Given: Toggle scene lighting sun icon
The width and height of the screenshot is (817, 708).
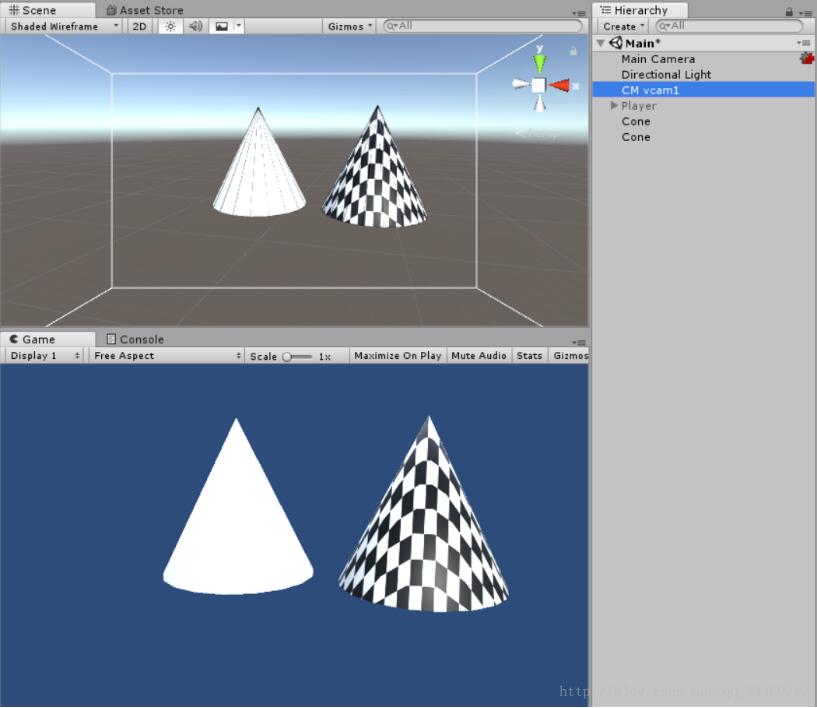Looking at the screenshot, I should point(170,27).
